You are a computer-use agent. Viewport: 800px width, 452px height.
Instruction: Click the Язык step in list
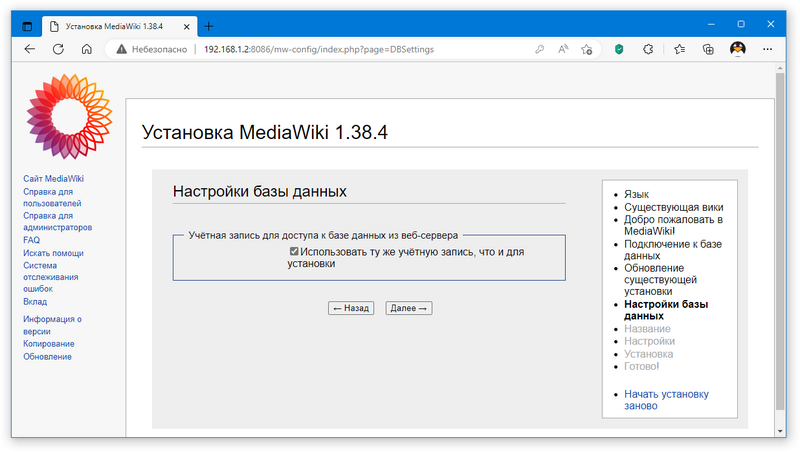[x=636, y=194]
